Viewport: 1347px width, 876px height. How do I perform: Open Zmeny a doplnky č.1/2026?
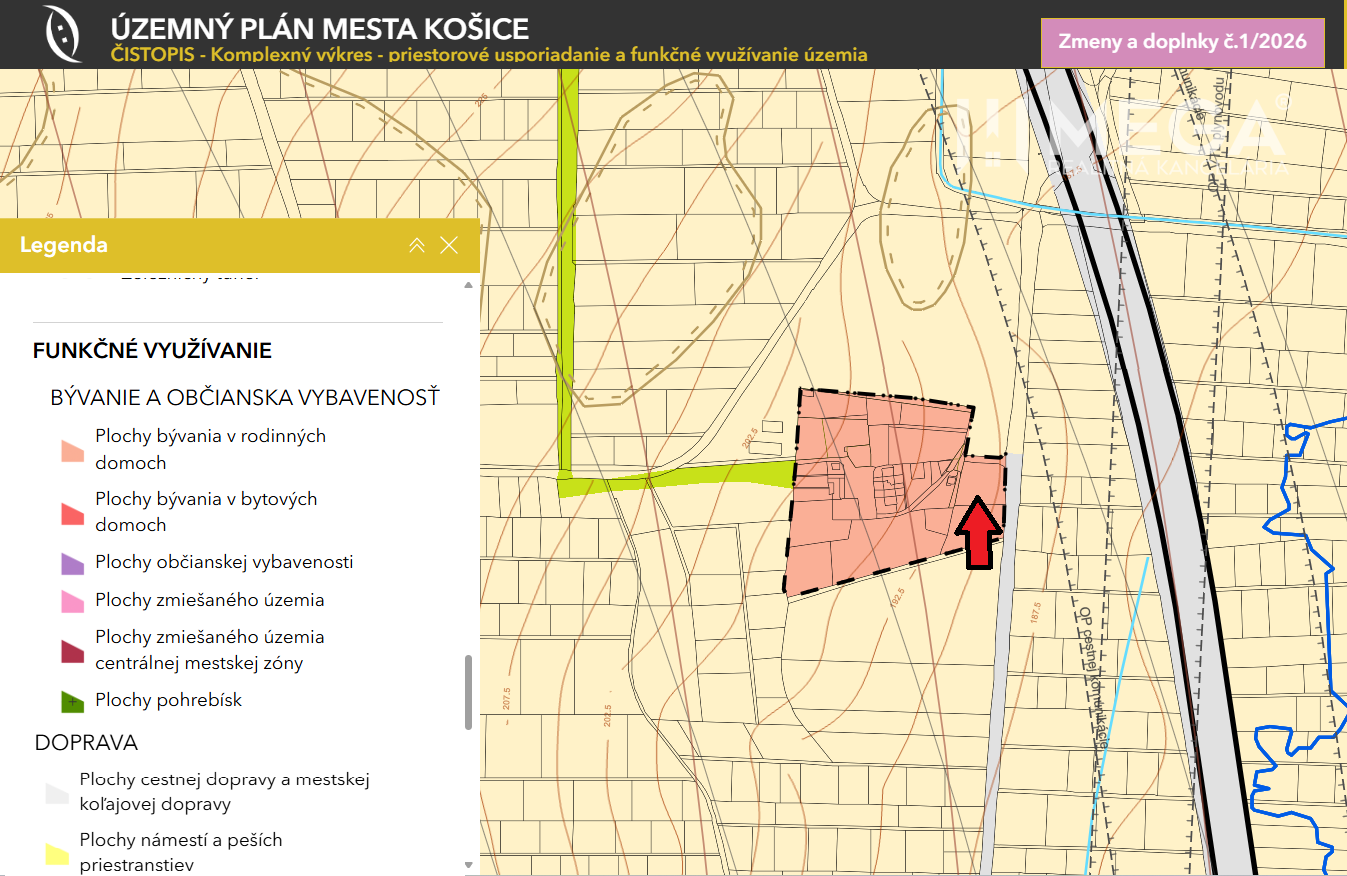(1182, 43)
